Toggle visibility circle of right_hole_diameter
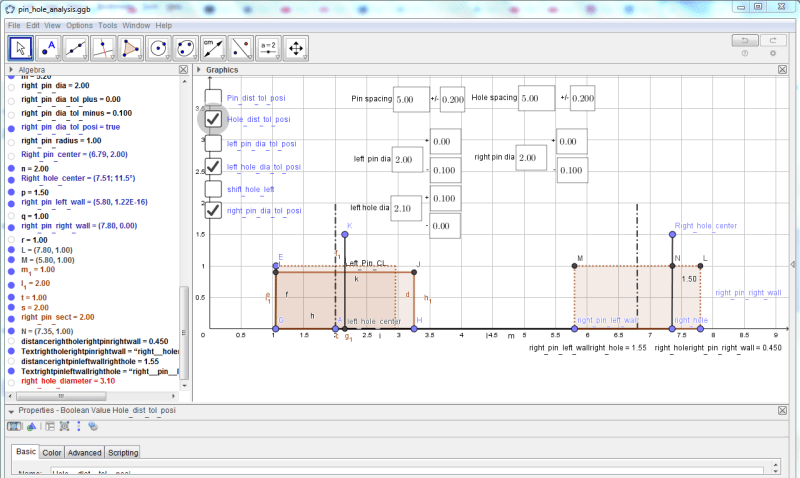The height and width of the screenshot is (478, 800). point(11,383)
